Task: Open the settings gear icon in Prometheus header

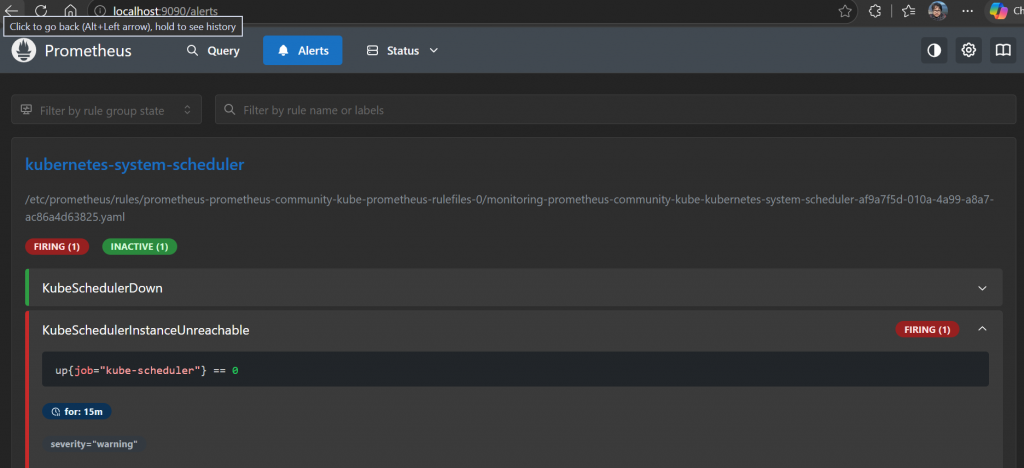Action: click(x=968, y=50)
